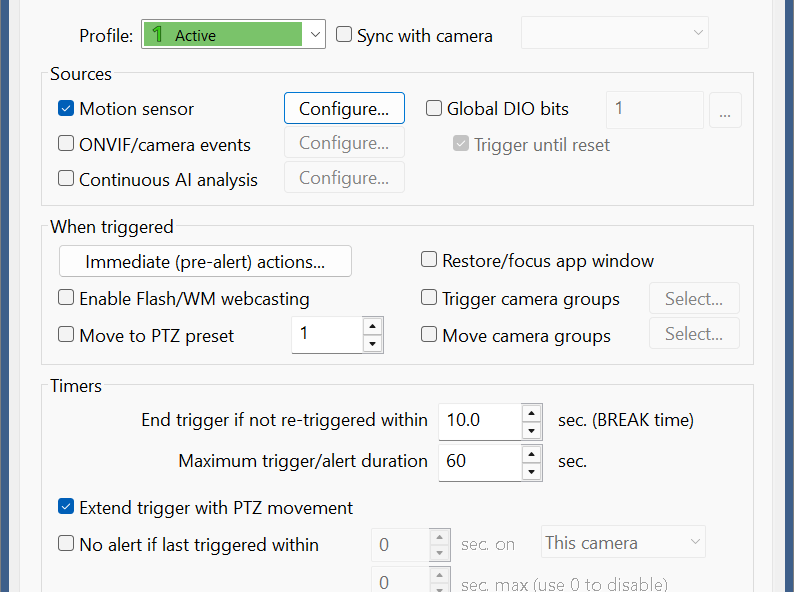Open Immediate (pre-alert) actions

point(205,261)
